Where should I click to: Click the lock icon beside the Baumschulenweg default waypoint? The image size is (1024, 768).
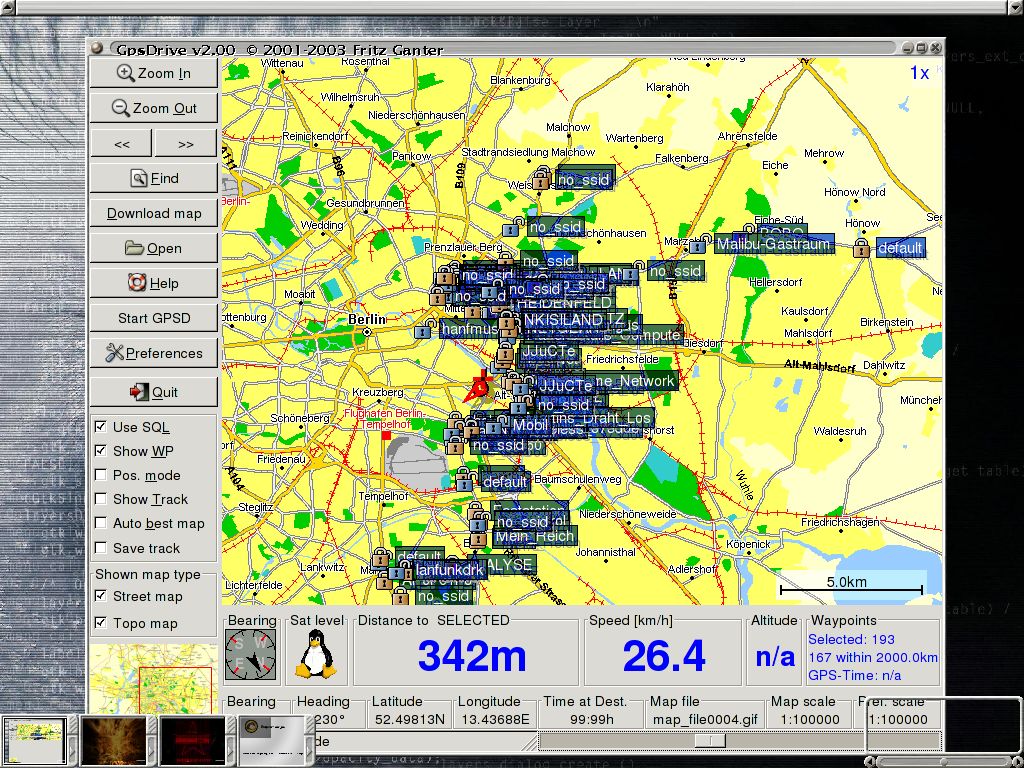pyautogui.click(x=464, y=481)
